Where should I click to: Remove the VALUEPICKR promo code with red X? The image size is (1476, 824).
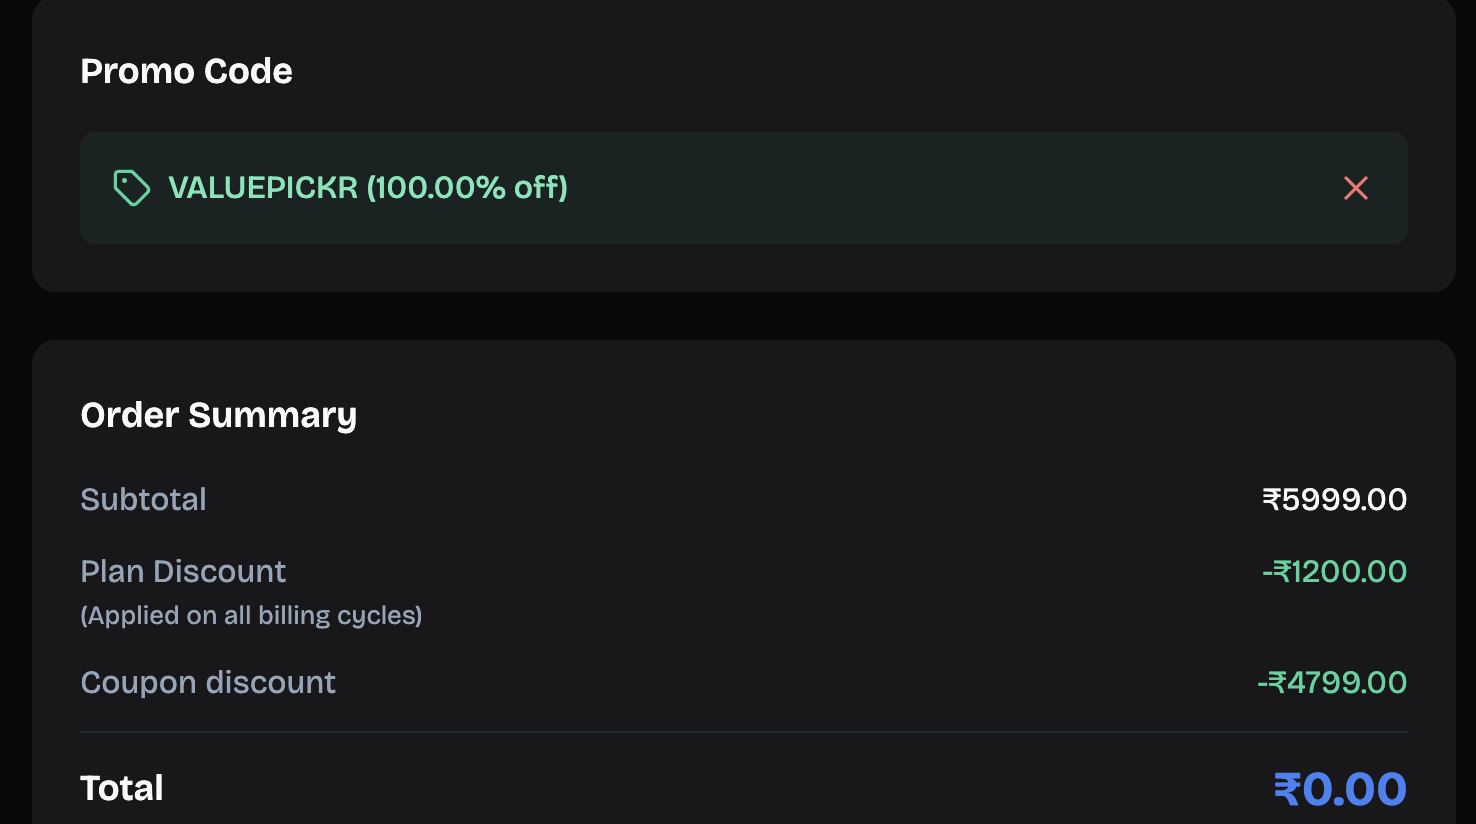click(1355, 188)
